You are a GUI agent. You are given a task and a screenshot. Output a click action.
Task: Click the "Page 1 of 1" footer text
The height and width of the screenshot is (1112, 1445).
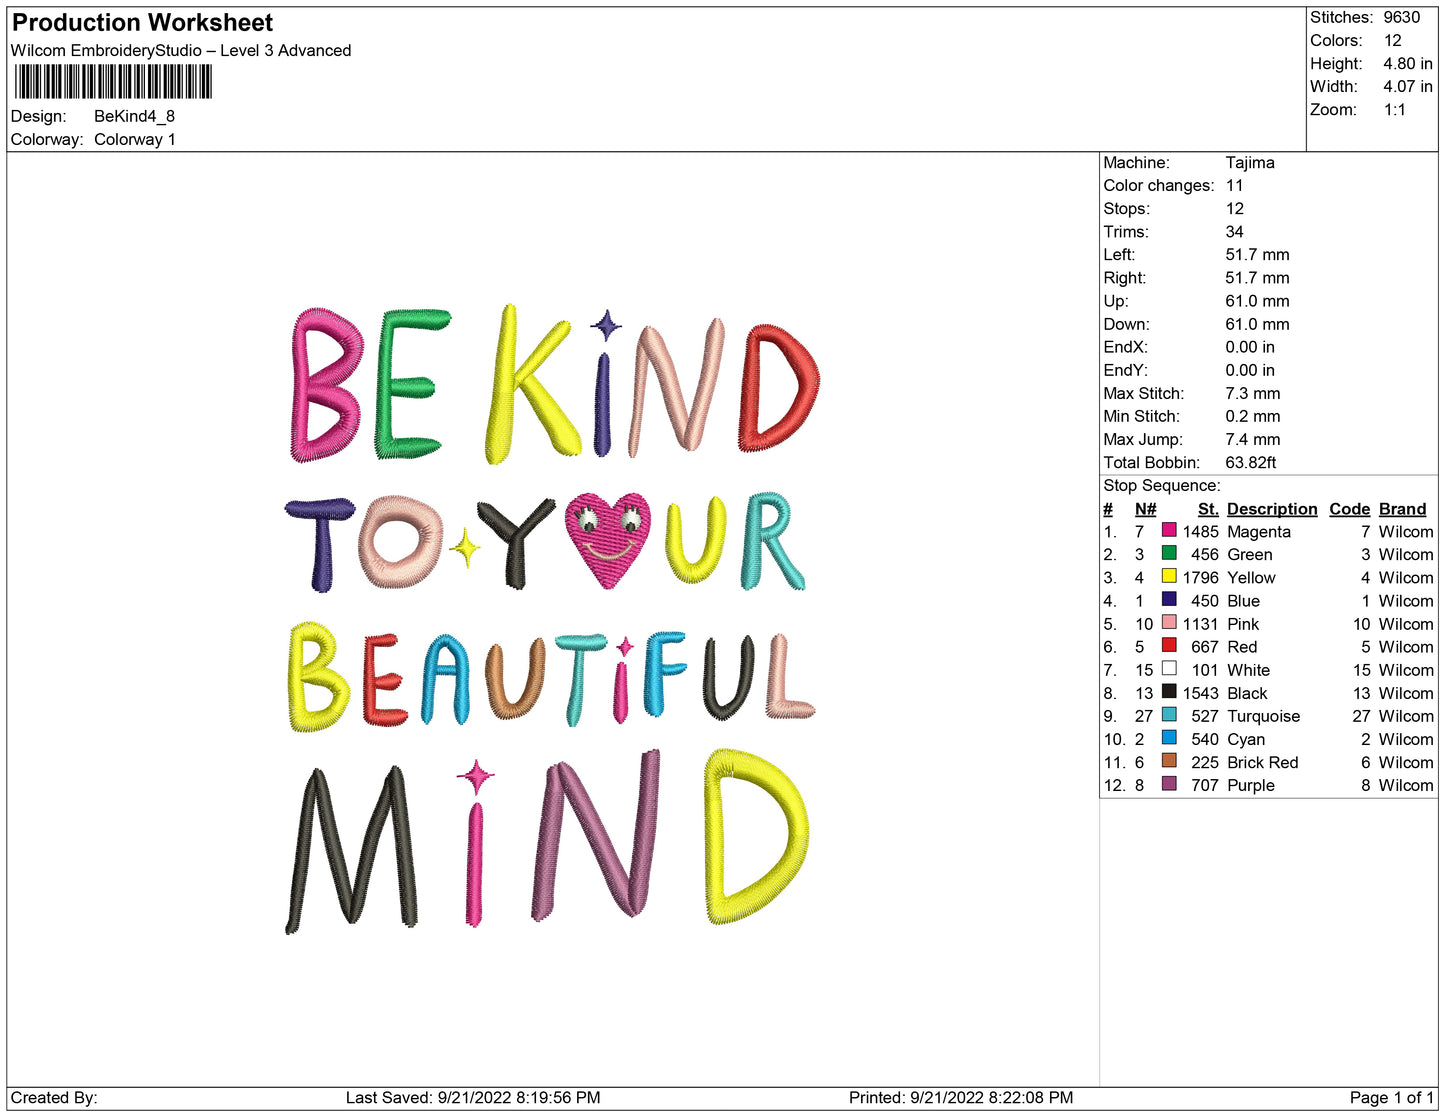[x=1392, y=1098]
